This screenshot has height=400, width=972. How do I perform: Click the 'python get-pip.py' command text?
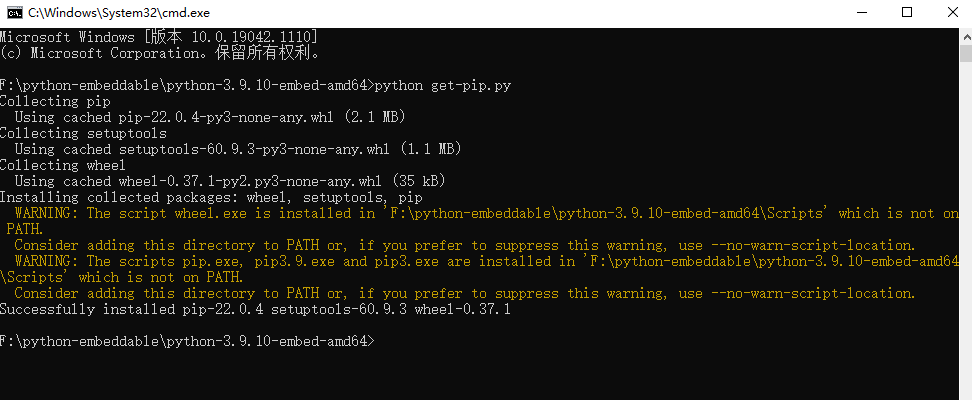443,86
